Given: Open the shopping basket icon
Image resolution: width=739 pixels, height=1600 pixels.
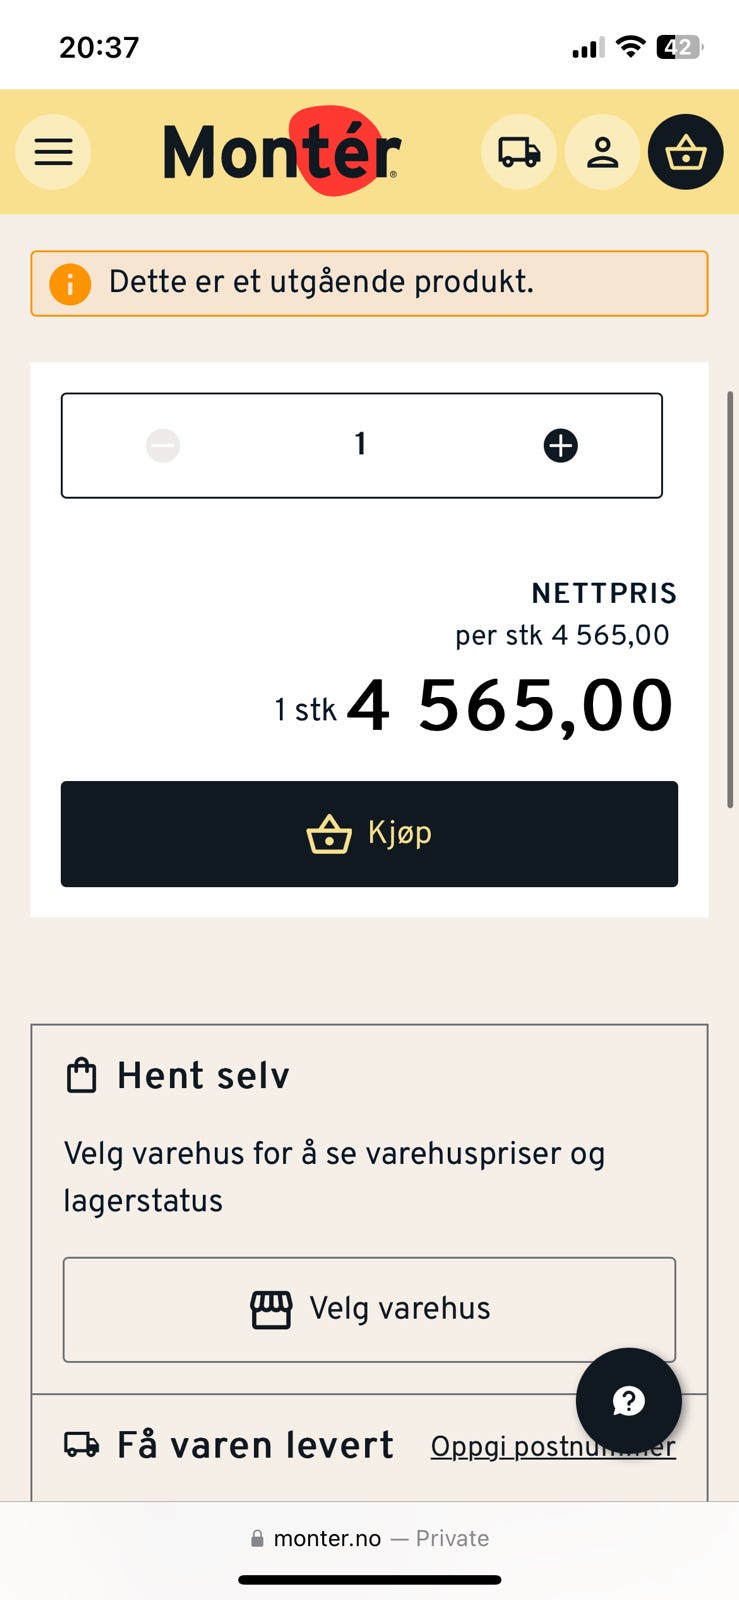Looking at the screenshot, I should (x=686, y=152).
